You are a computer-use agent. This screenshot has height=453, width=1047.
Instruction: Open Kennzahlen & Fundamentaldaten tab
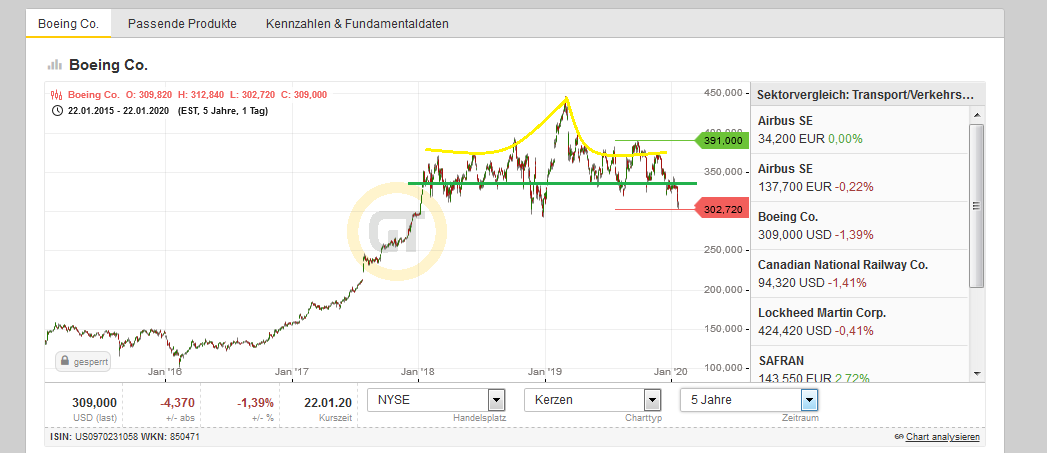click(x=357, y=23)
